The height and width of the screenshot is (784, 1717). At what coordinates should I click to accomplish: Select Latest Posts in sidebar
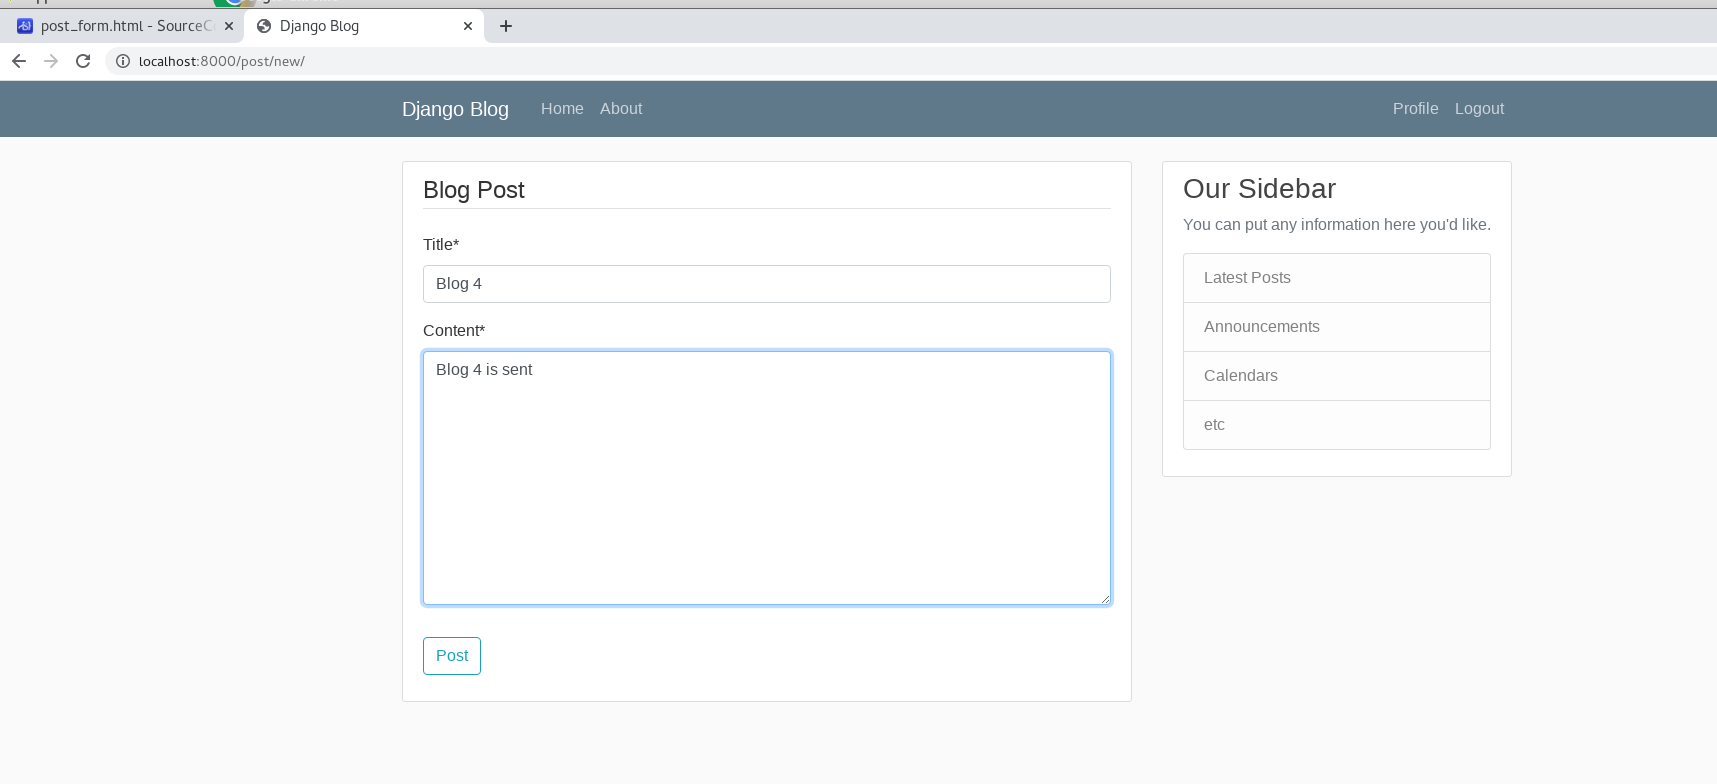[x=1336, y=278]
